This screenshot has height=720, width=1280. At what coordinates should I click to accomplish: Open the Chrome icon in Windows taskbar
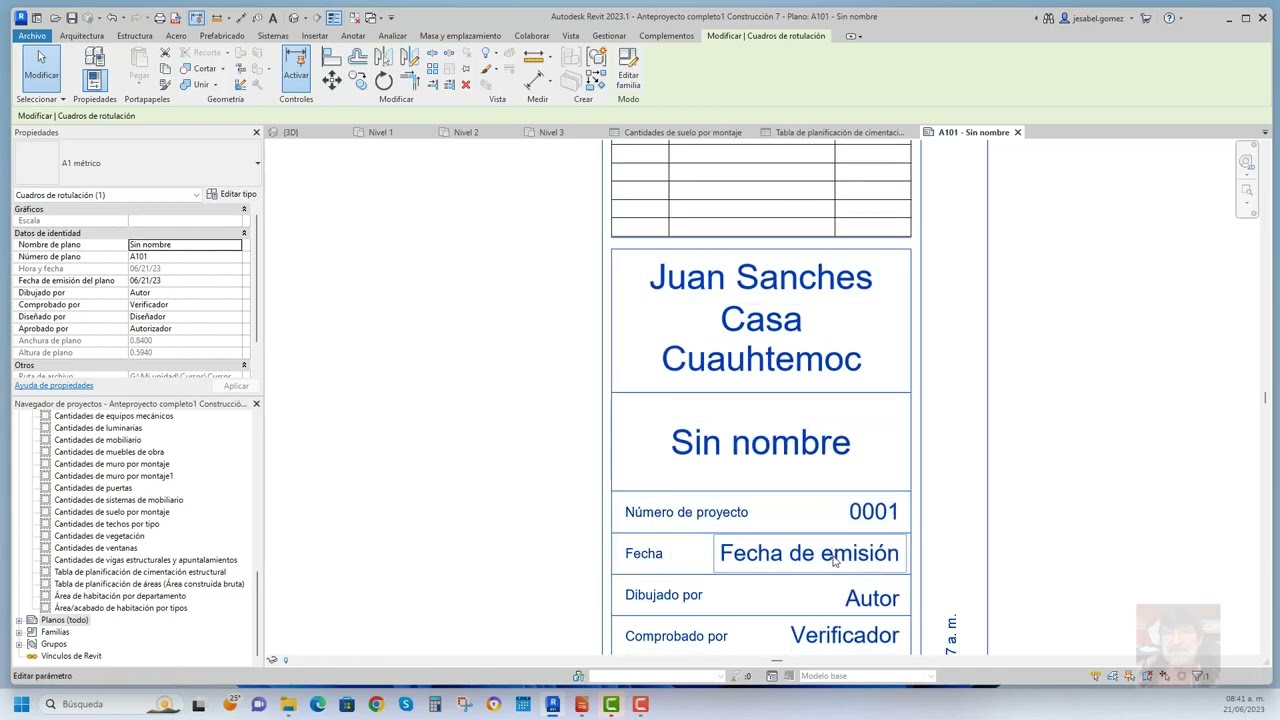click(x=376, y=705)
